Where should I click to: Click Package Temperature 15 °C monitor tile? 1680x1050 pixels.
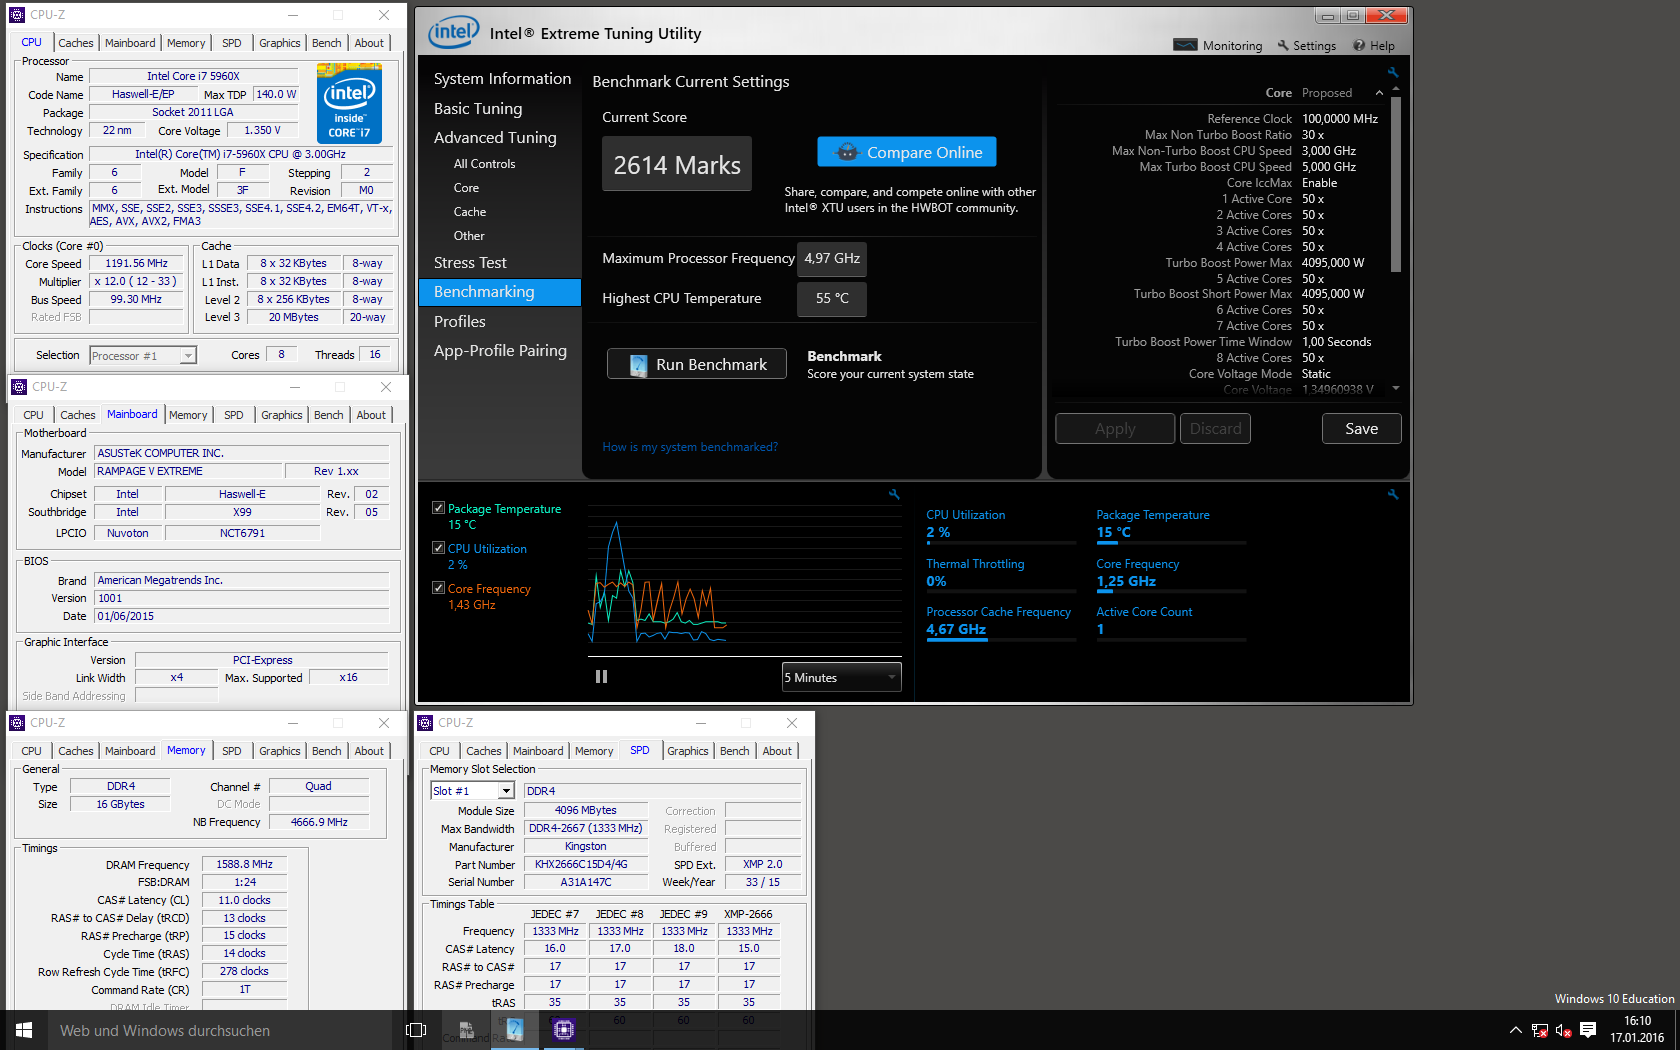coord(1171,525)
